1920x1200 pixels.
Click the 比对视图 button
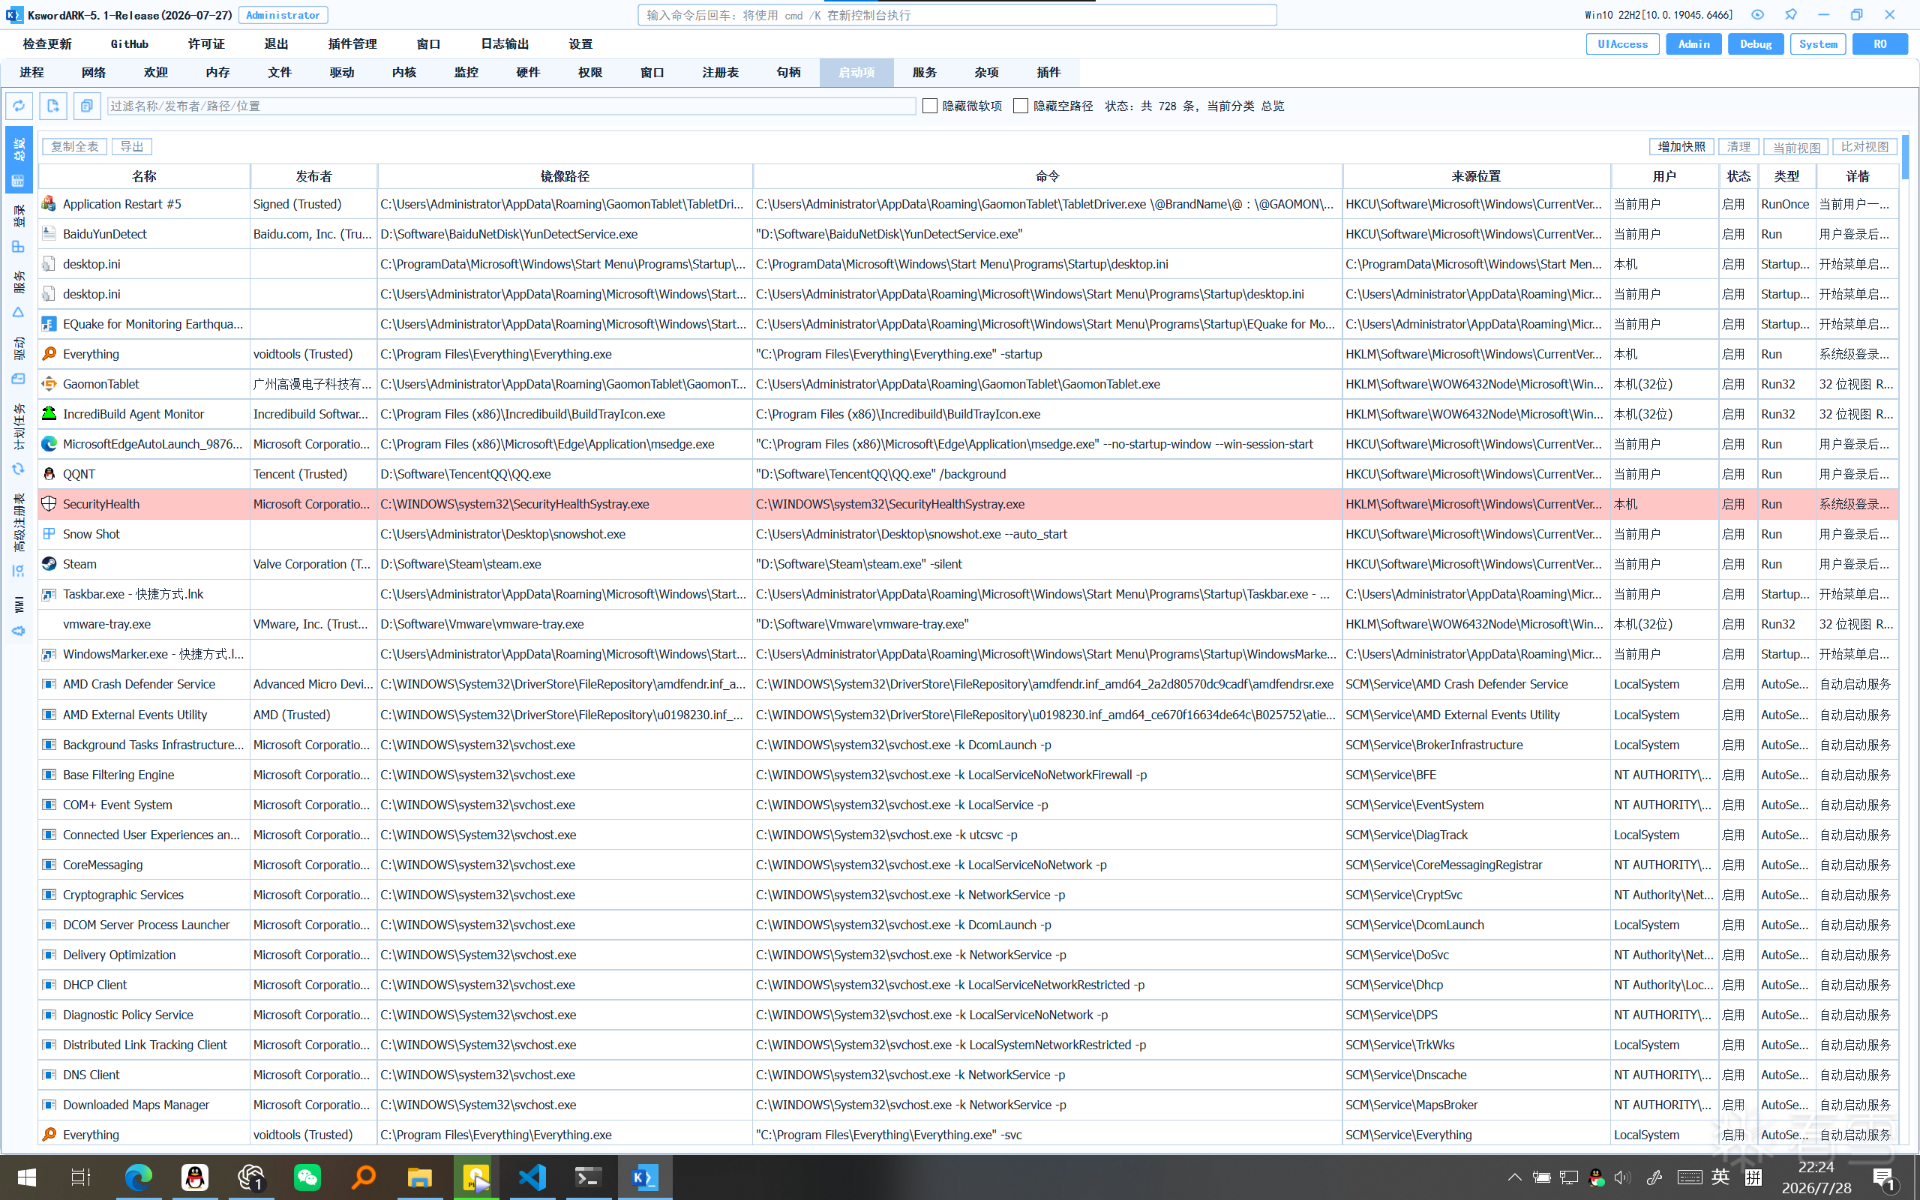tap(1865, 147)
